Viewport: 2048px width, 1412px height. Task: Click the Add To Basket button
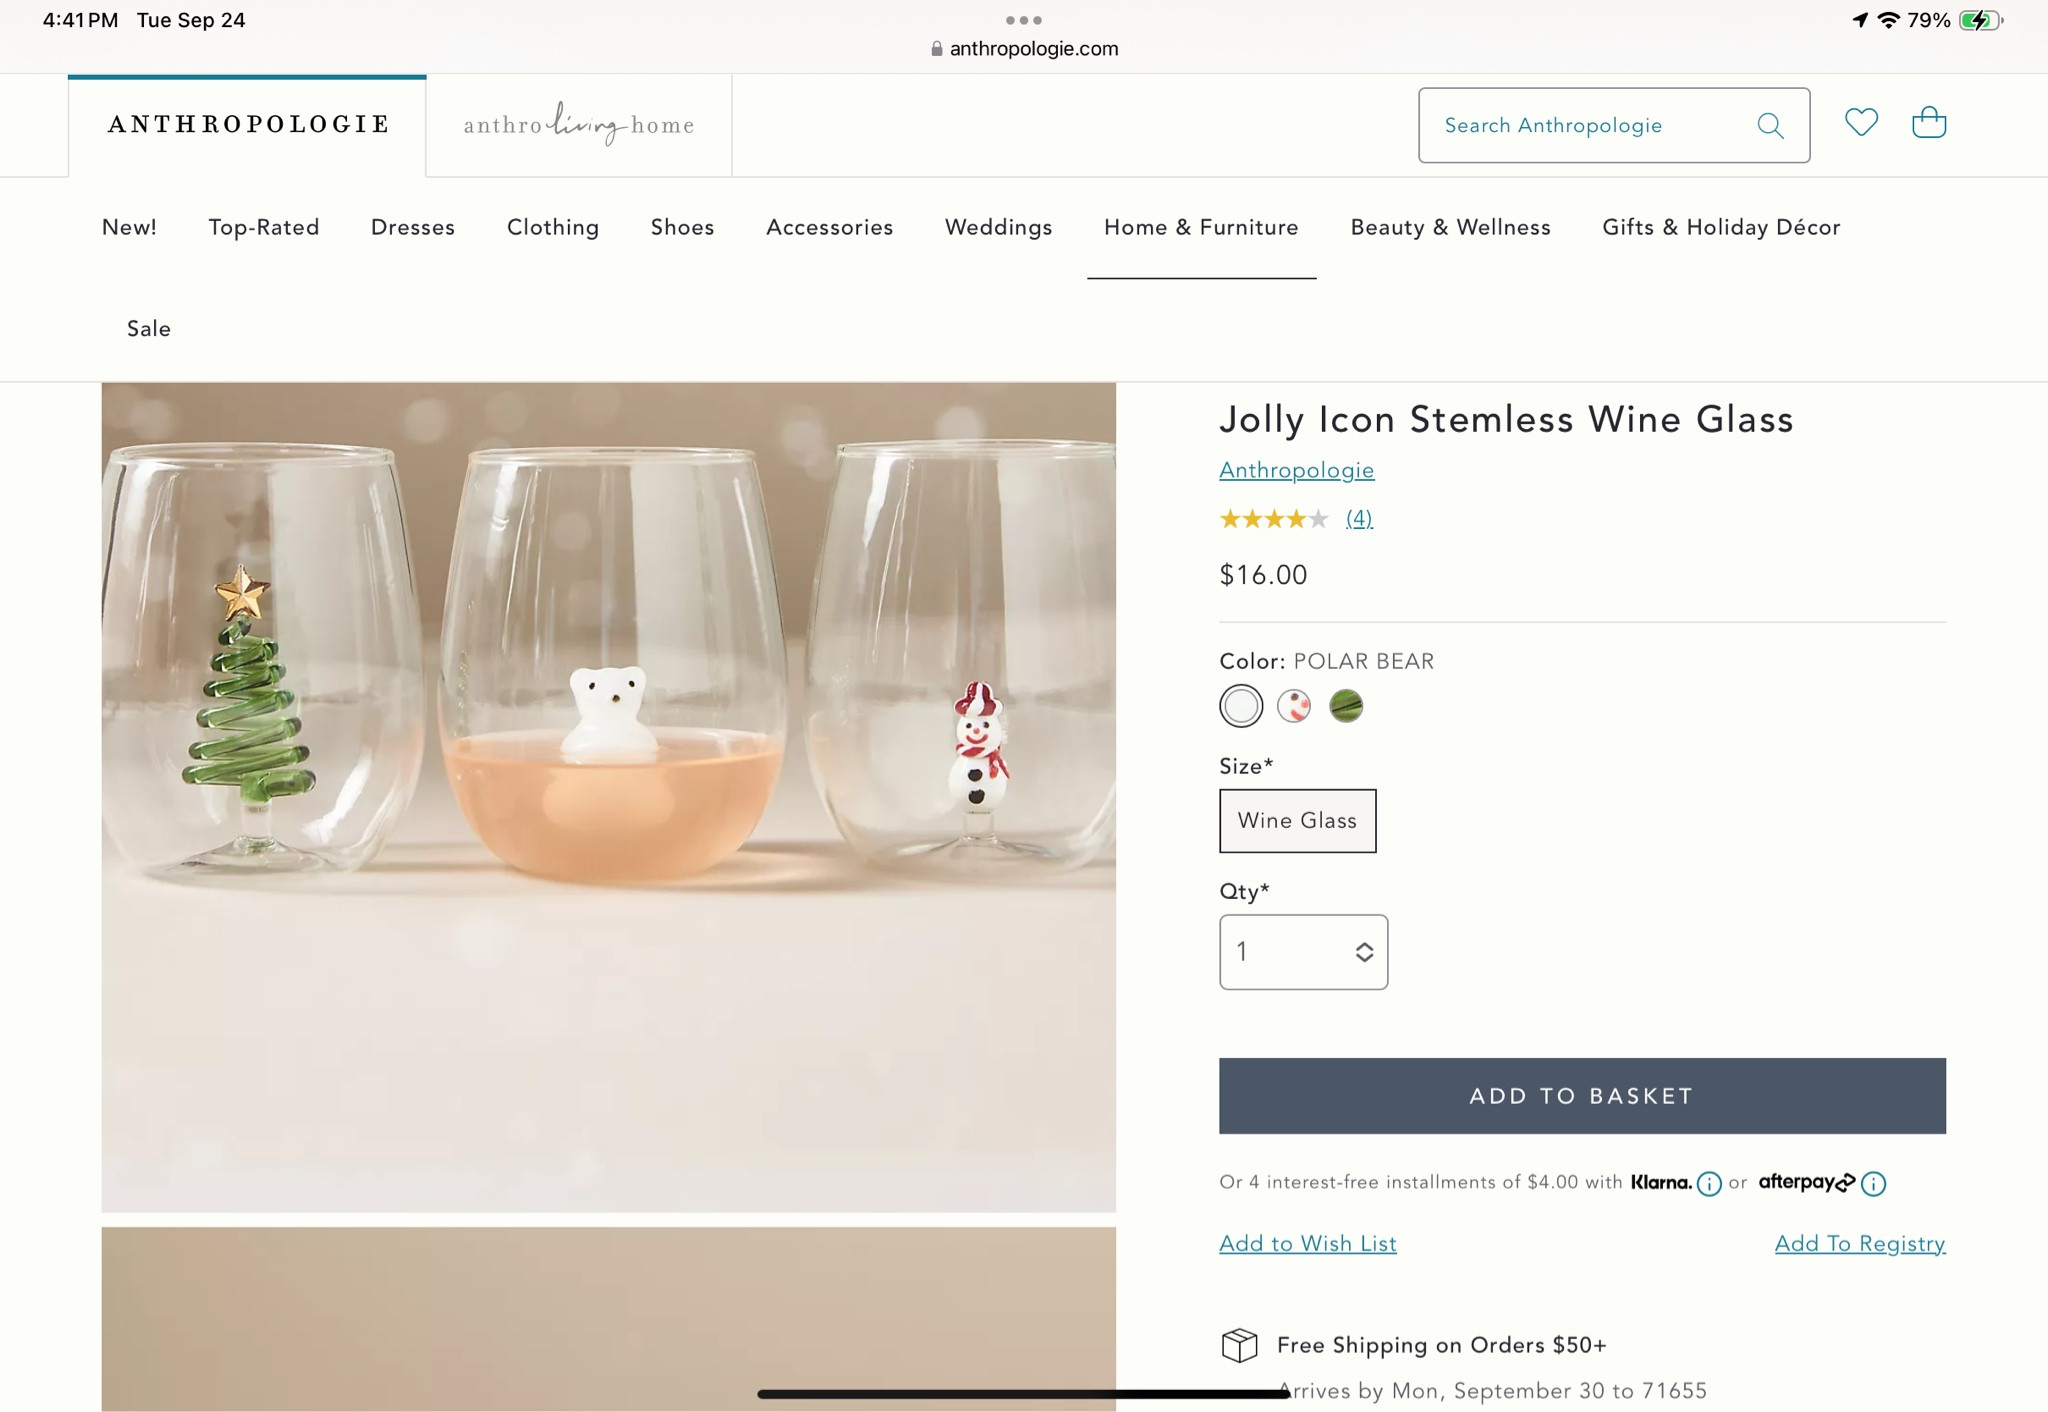(x=1580, y=1095)
